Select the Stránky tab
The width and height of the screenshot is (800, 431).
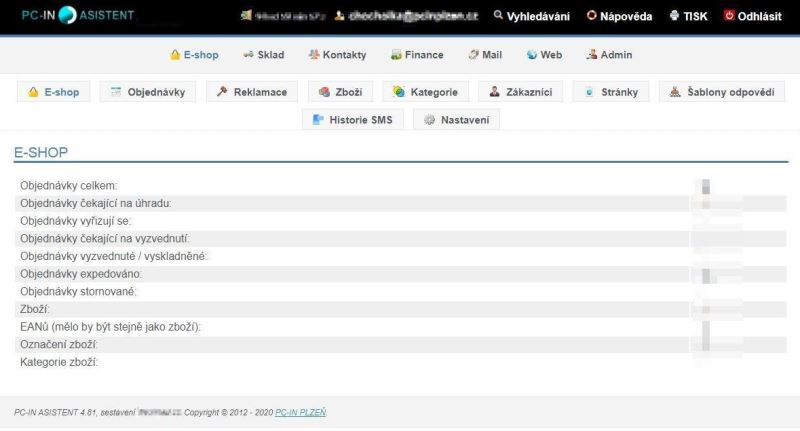click(x=612, y=92)
